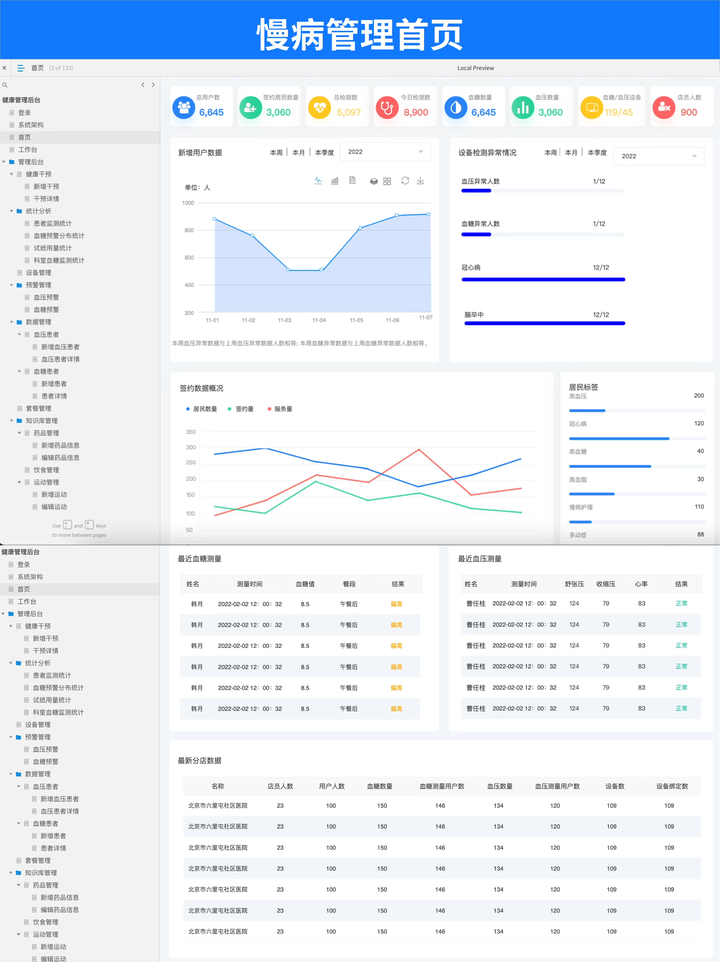
Task: Click 冠心病 12/12 progress bar
Action: (543, 279)
